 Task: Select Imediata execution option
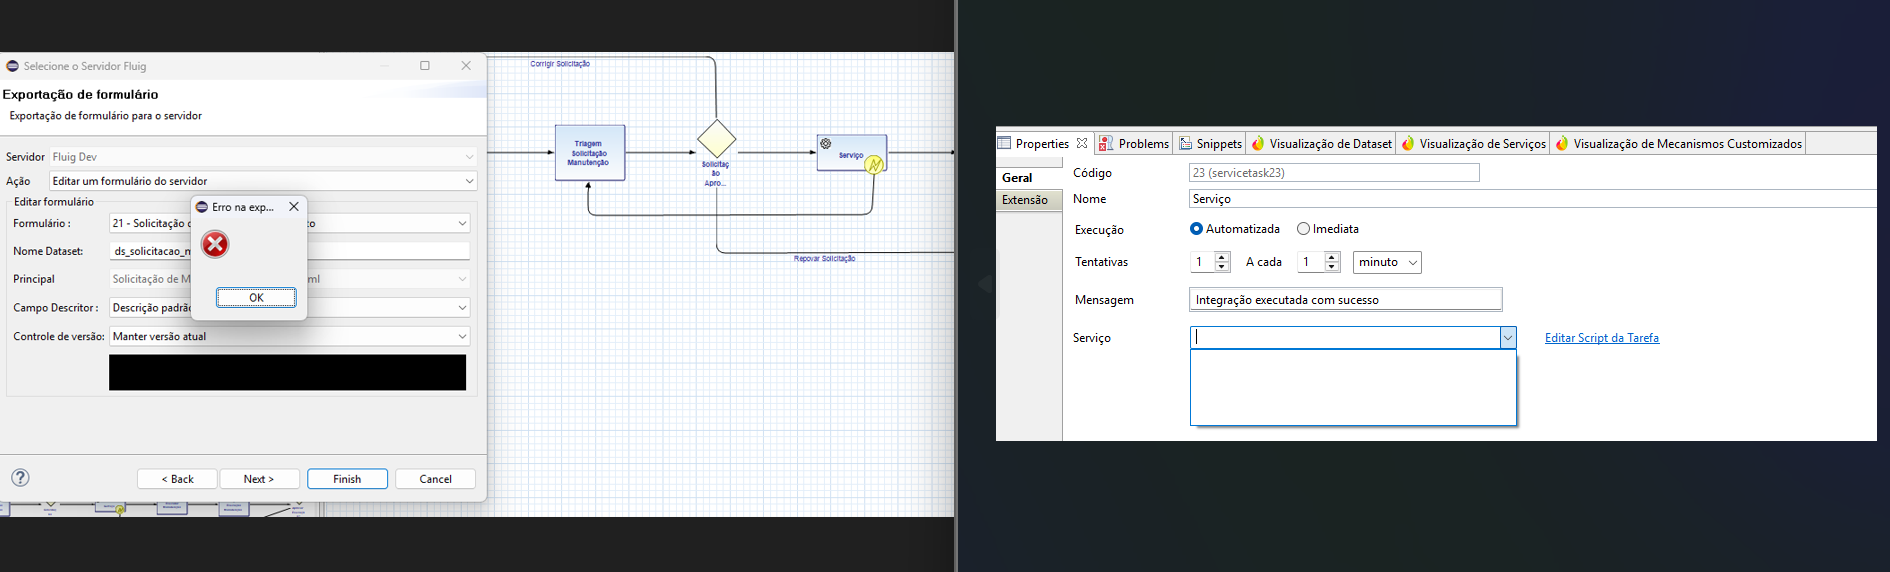coord(1303,229)
